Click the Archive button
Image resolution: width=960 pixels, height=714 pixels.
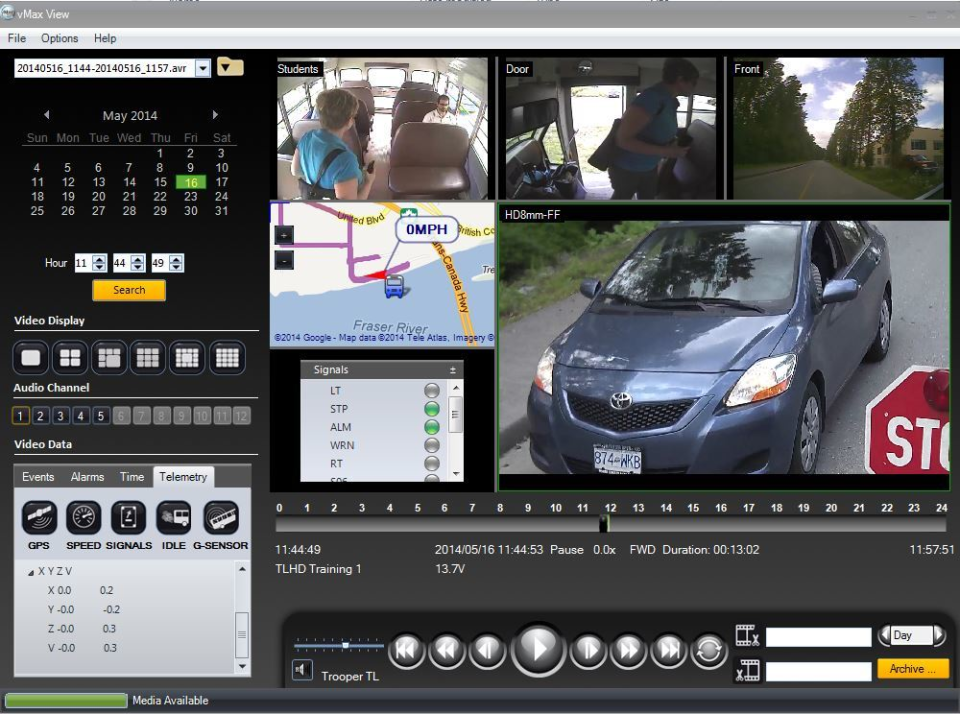(x=913, y=669)
